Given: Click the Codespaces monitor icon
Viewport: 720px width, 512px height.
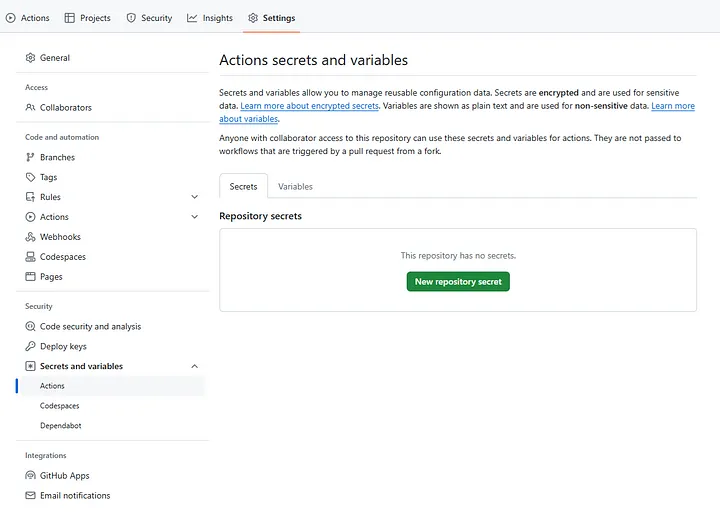Looking at the screenshot, I should coord(30,257).
